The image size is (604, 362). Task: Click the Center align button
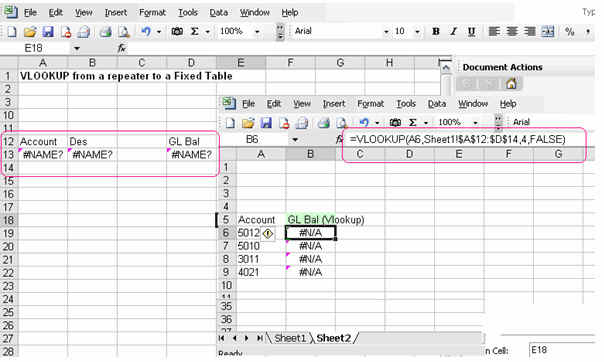coord(512,32)
